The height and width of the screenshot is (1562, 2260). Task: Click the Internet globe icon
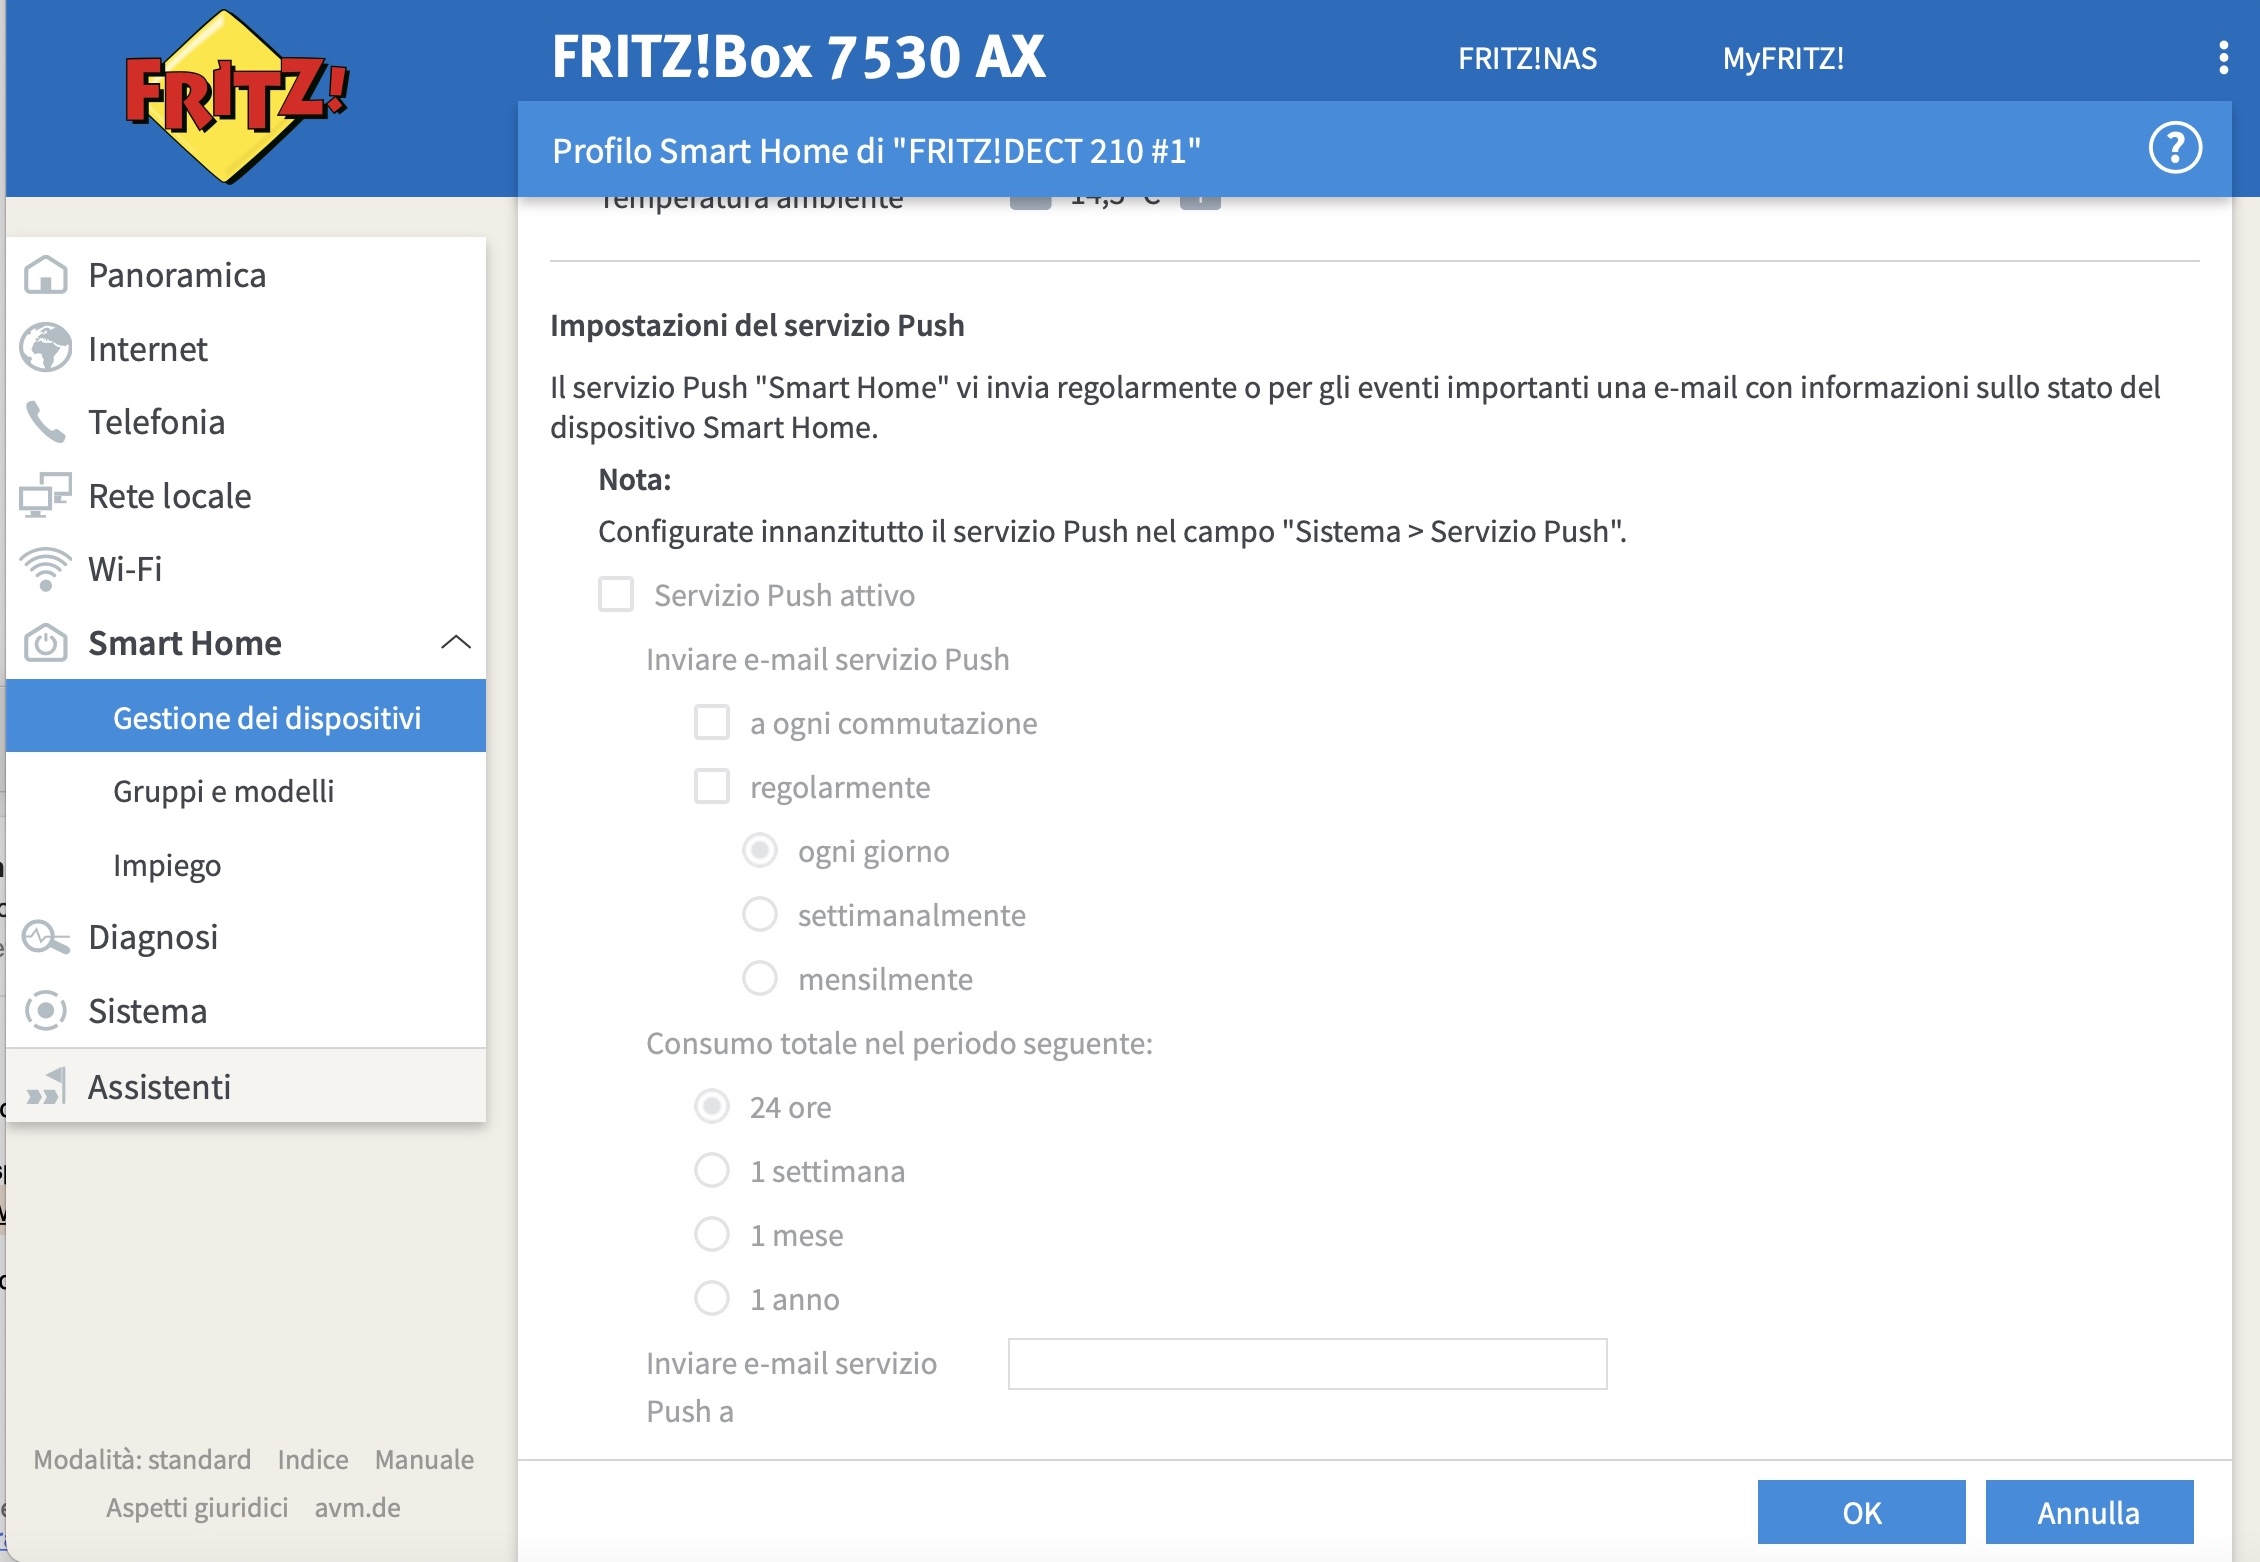click(46, 349)
